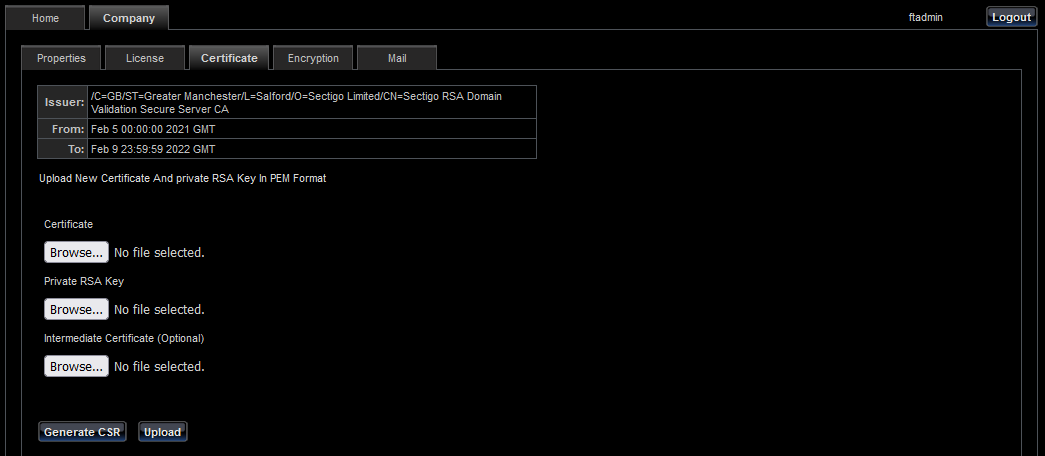Browse for a Certificate file
This screenshot has width=1045, height=456.
pos(76,252)
